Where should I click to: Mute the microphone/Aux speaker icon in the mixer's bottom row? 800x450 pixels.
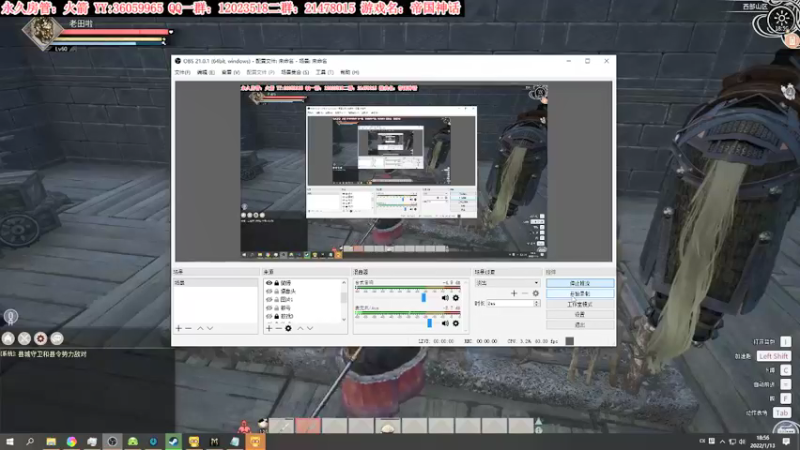coord(445,323)
